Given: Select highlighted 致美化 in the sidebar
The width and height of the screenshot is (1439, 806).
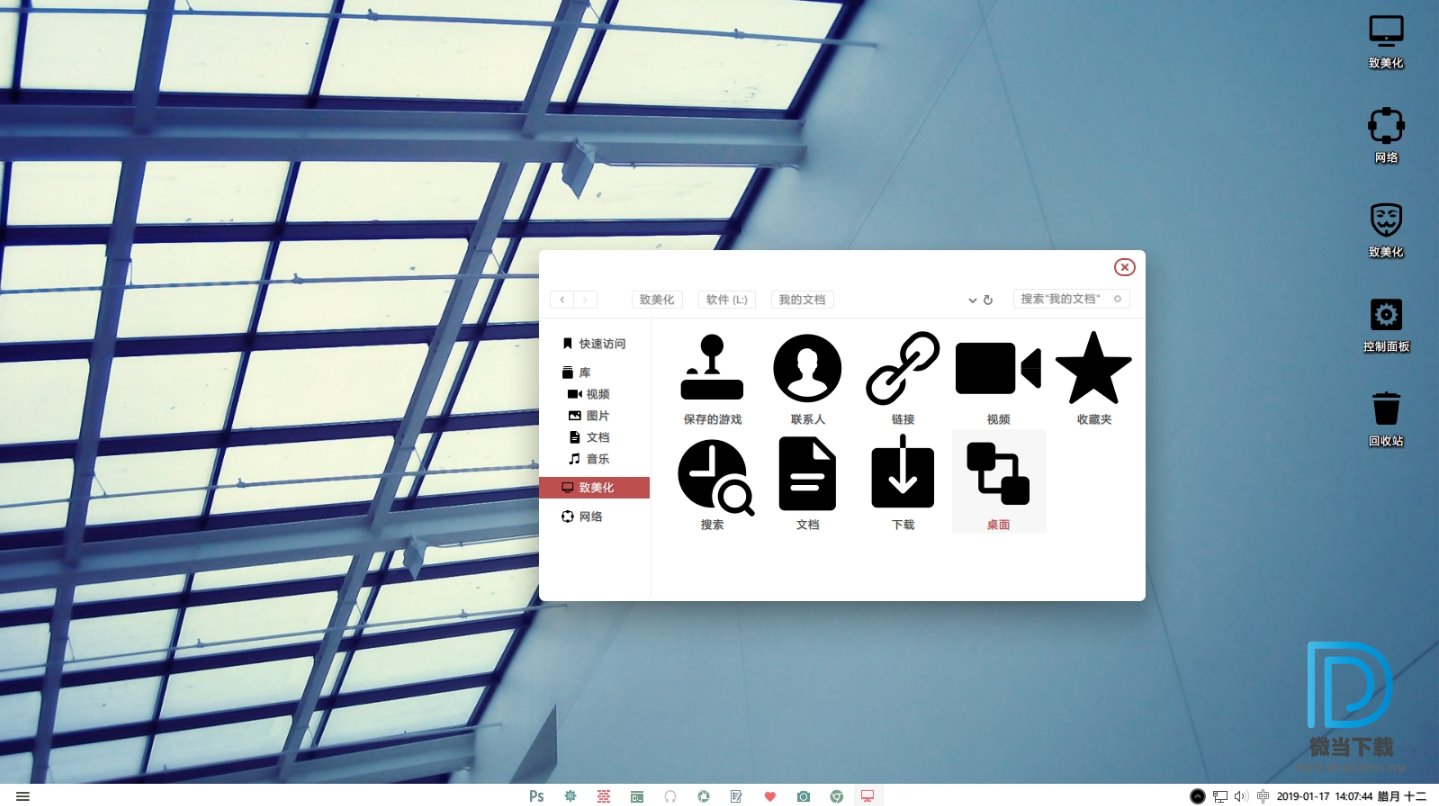Looking at the screenshot, I should click(594, 487).
